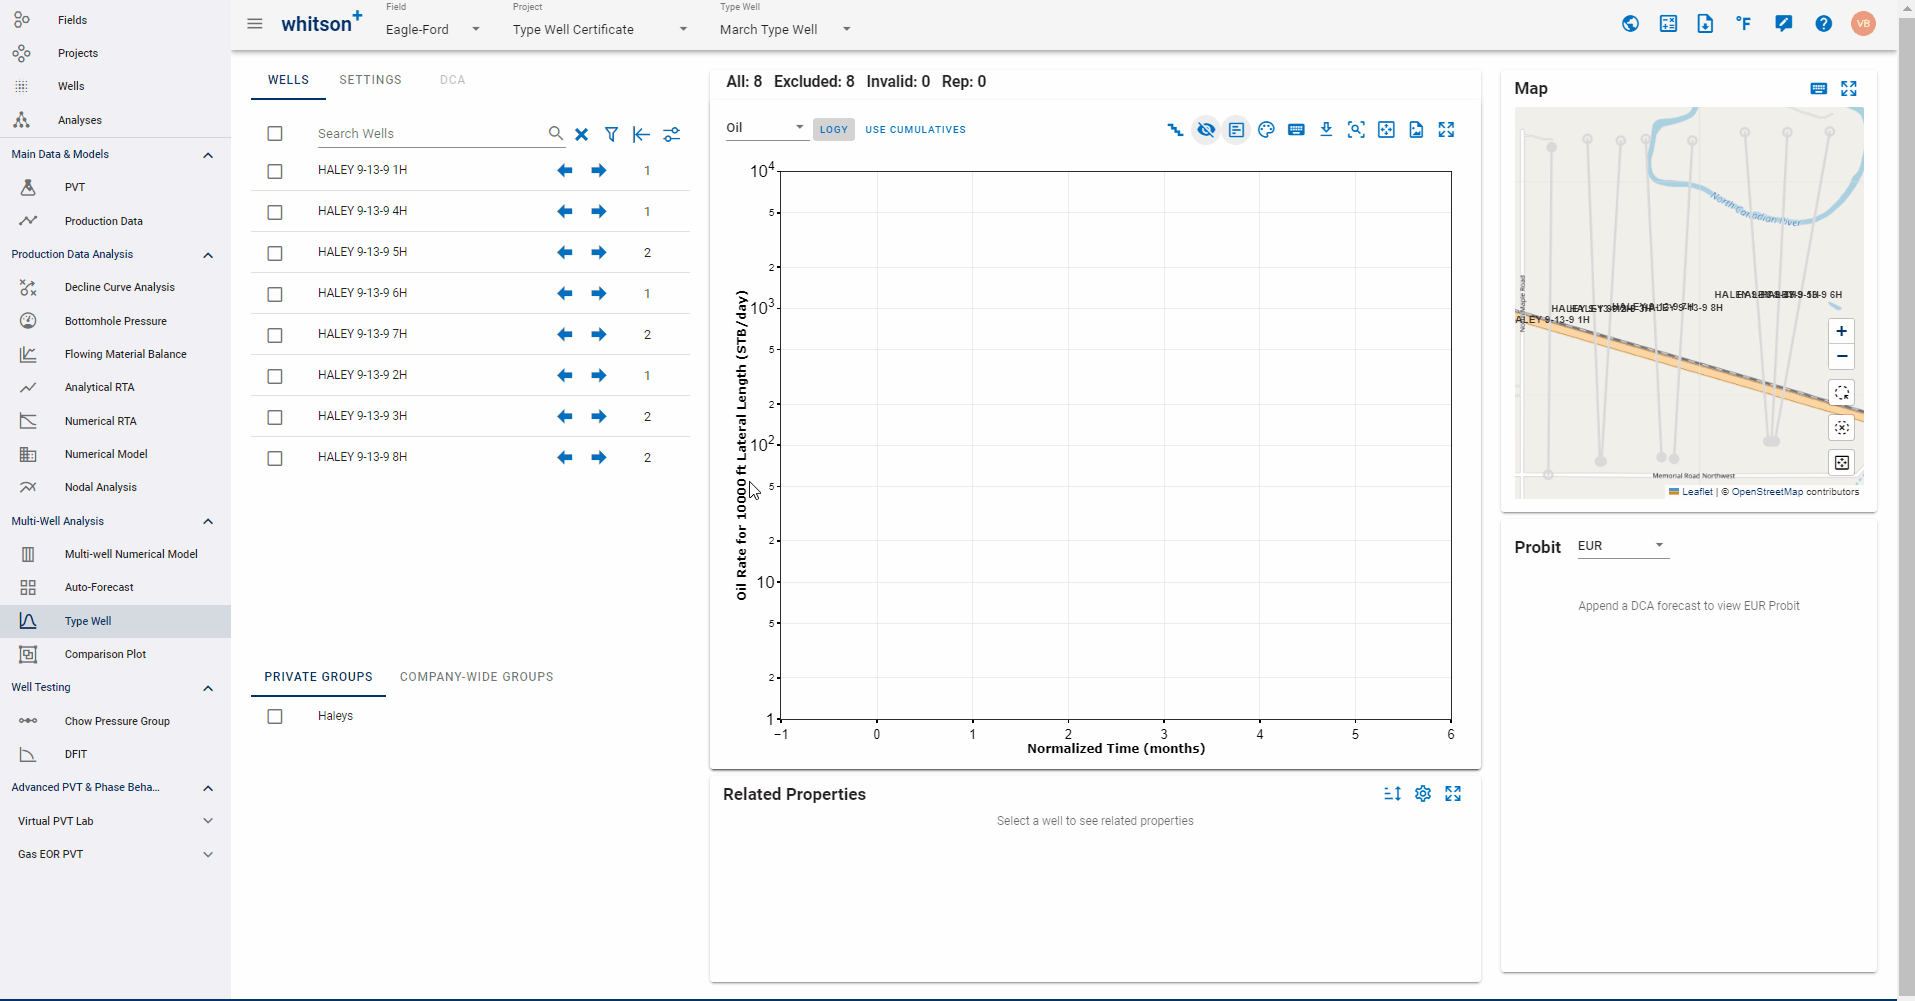This screenshot has width=1915, height=1001.
Task: Open the calculator icon in top bar
Action: pyautogui.click(x=1668, y=24)
